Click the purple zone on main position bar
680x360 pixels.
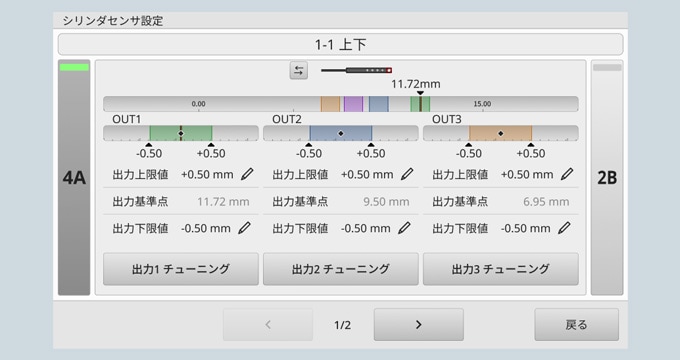coord(353,104)
